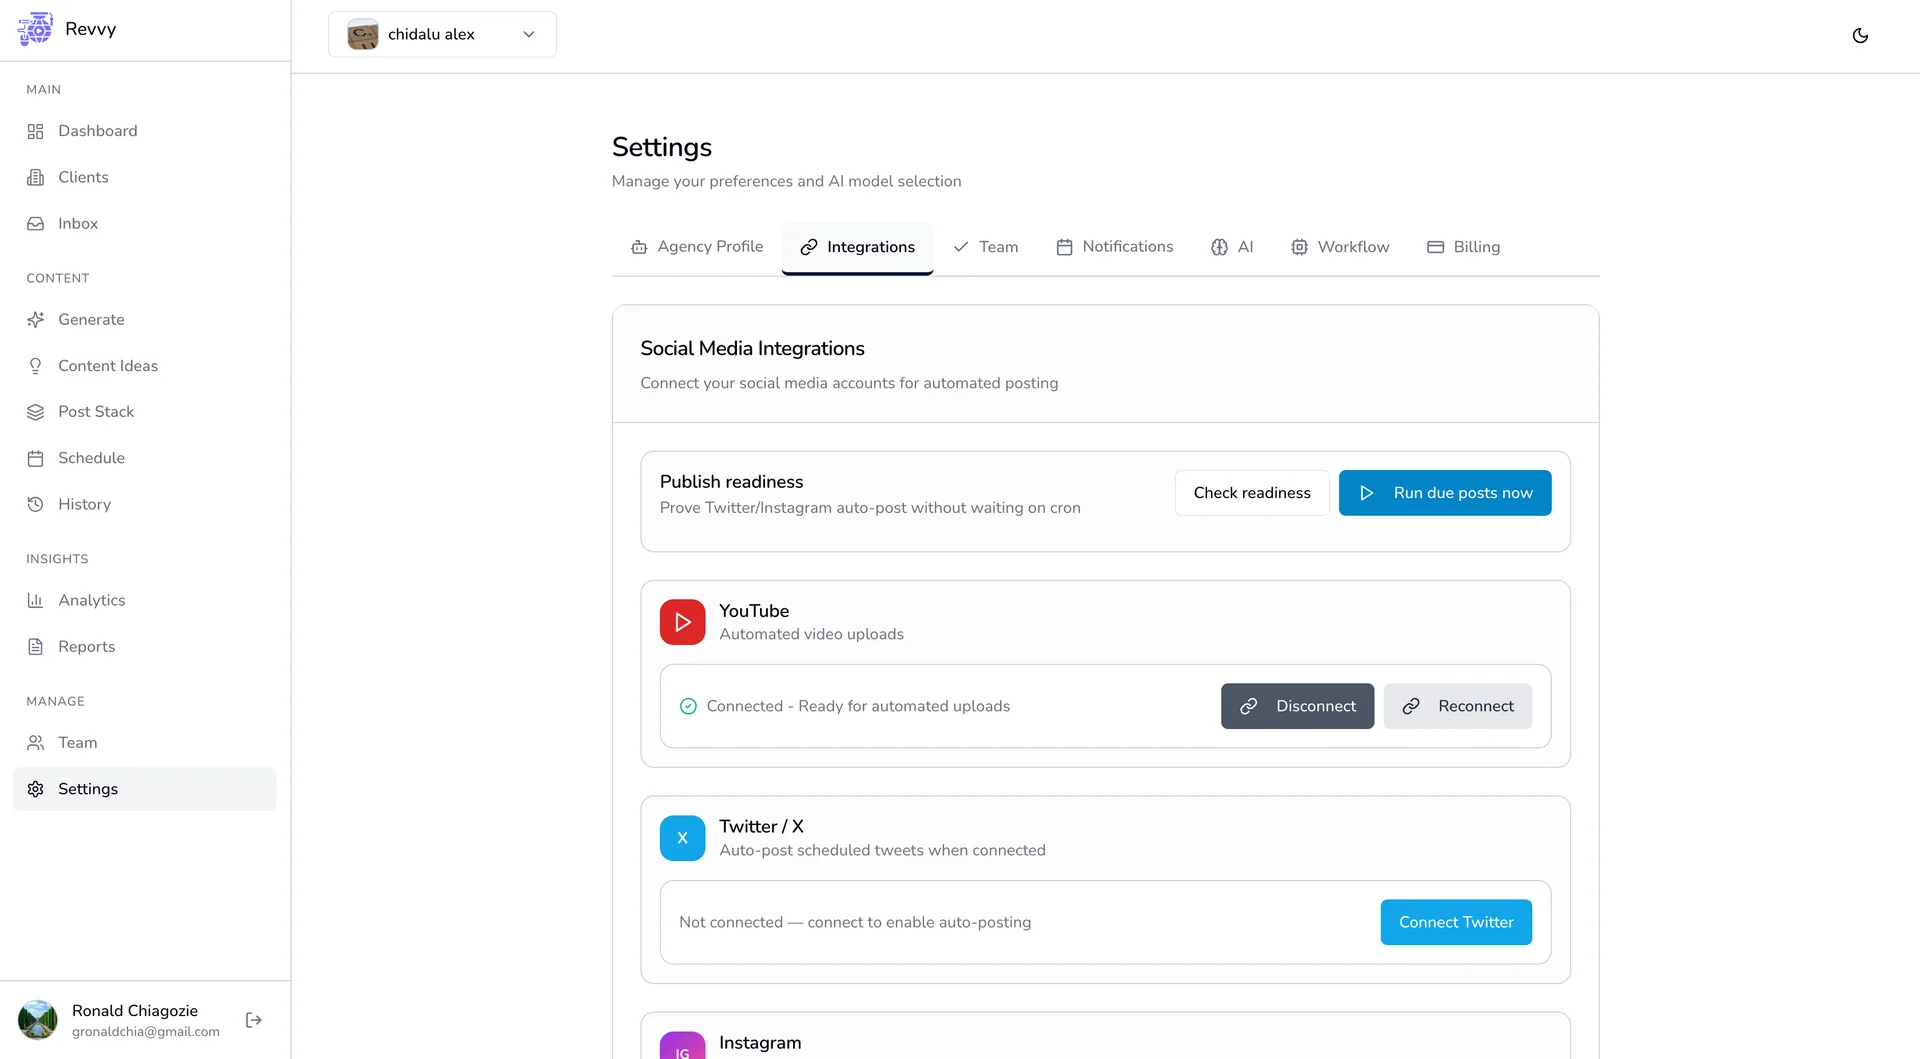
Task: Open Analytics under Insights
Action: click(144, 600)
